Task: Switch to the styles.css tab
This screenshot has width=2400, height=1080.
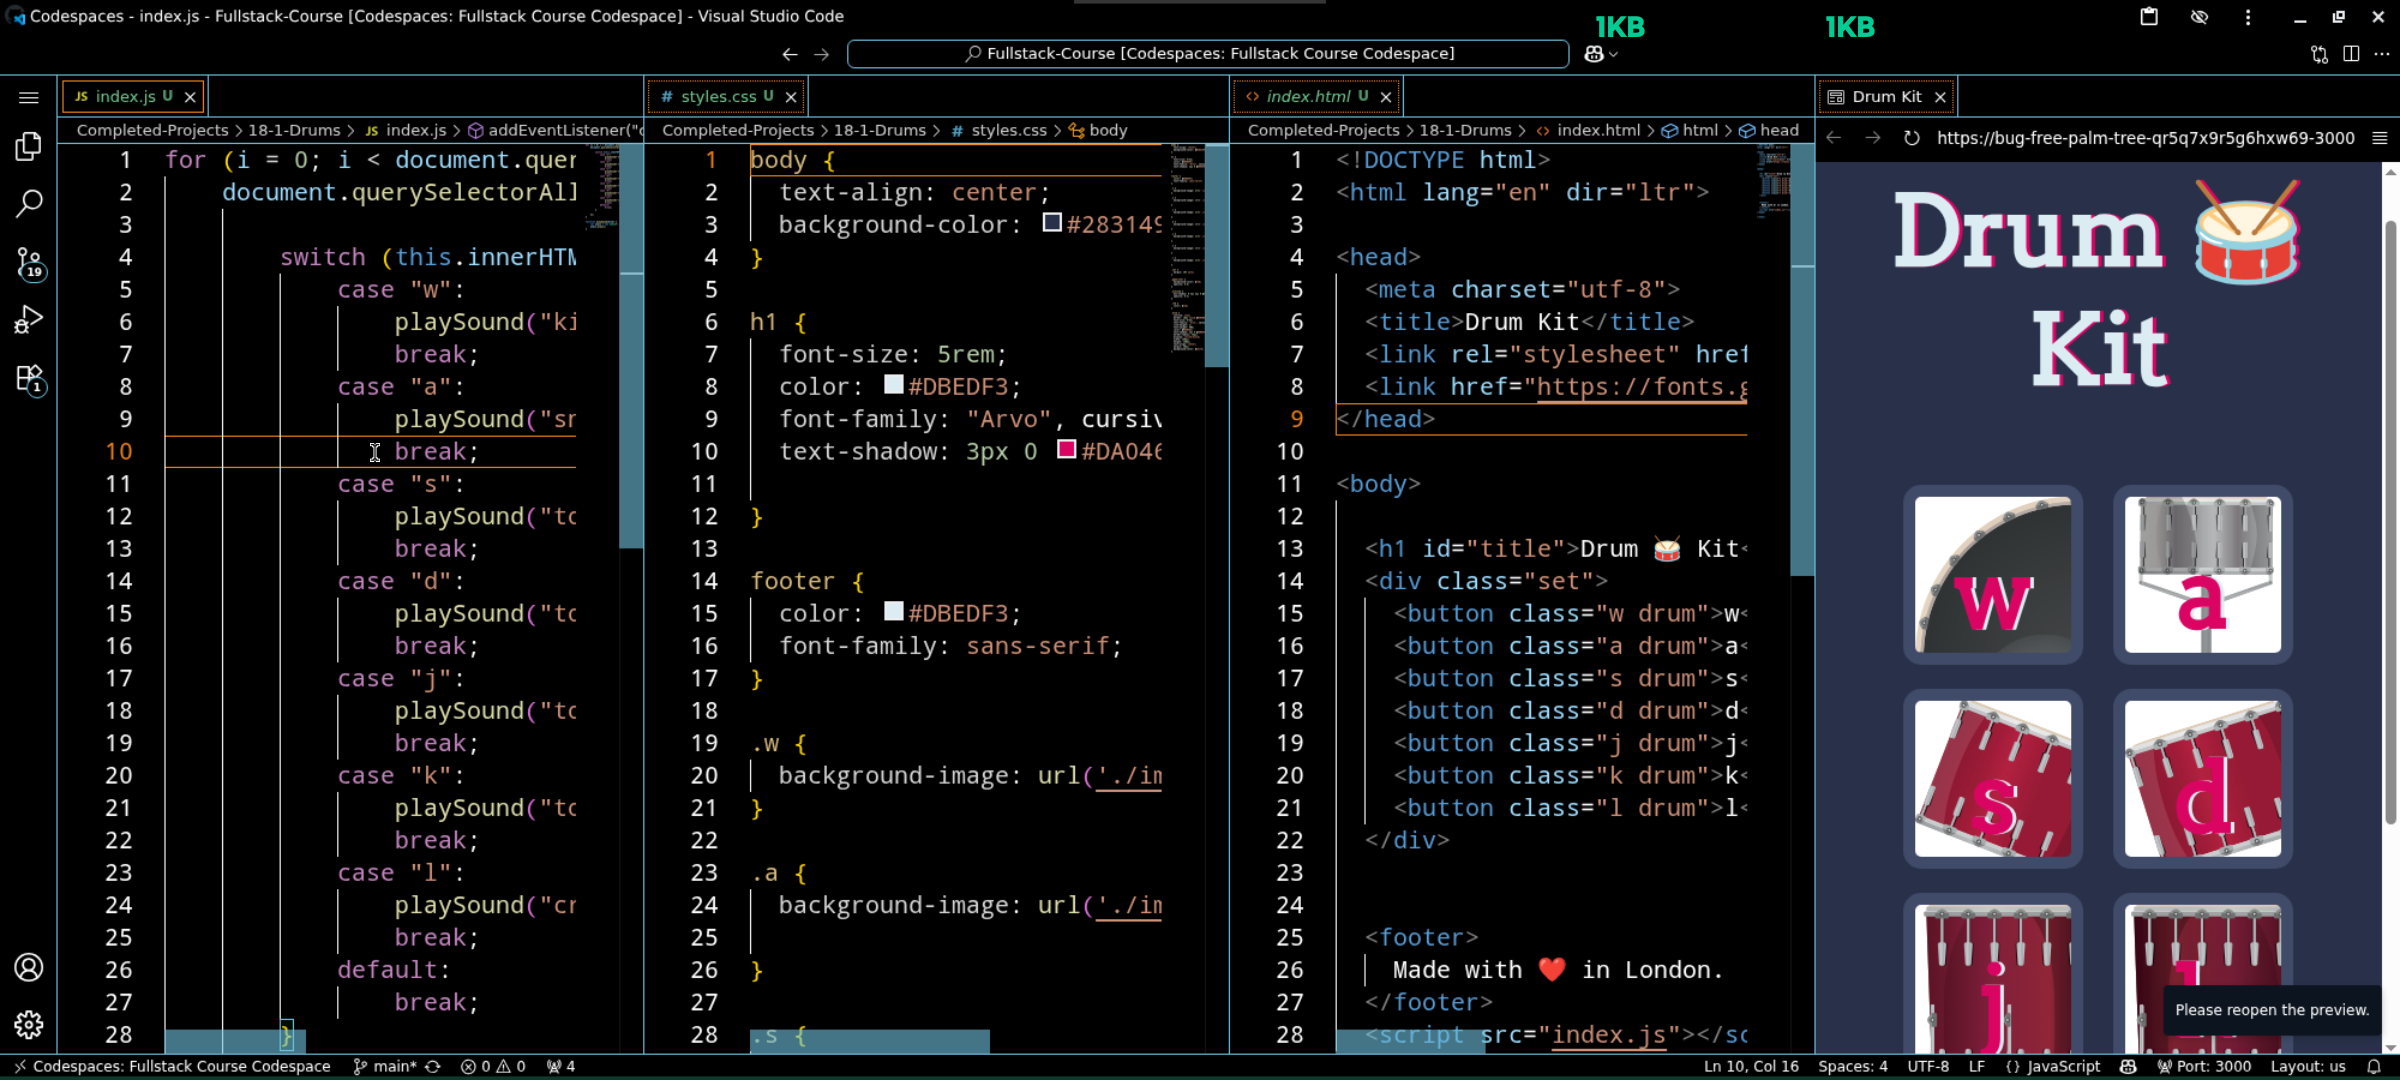Action: [717, 96]
